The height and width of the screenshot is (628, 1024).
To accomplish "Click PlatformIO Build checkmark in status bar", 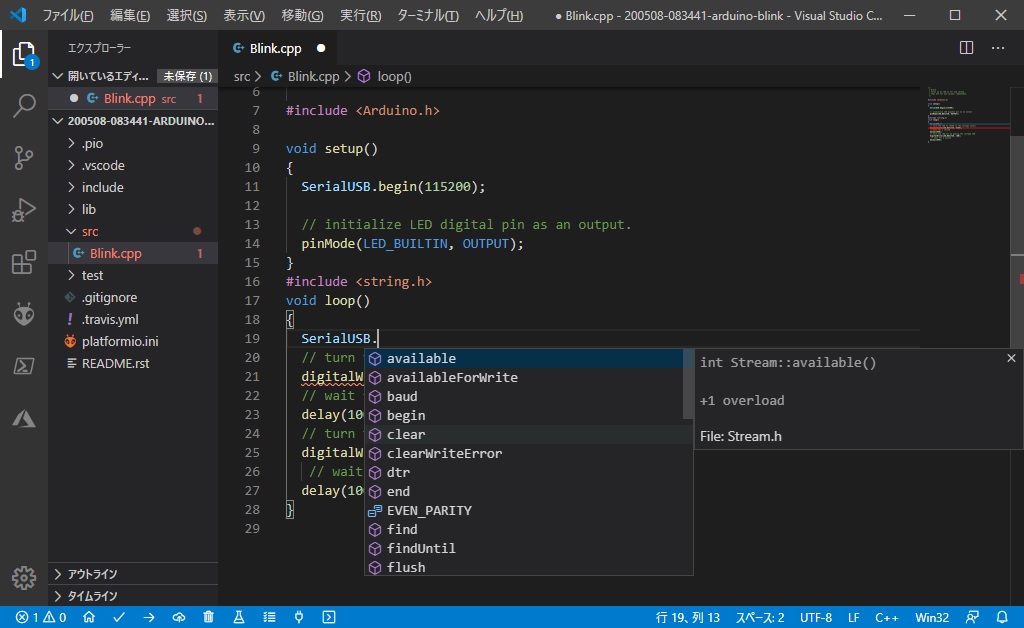I will (x=119, y=618).
